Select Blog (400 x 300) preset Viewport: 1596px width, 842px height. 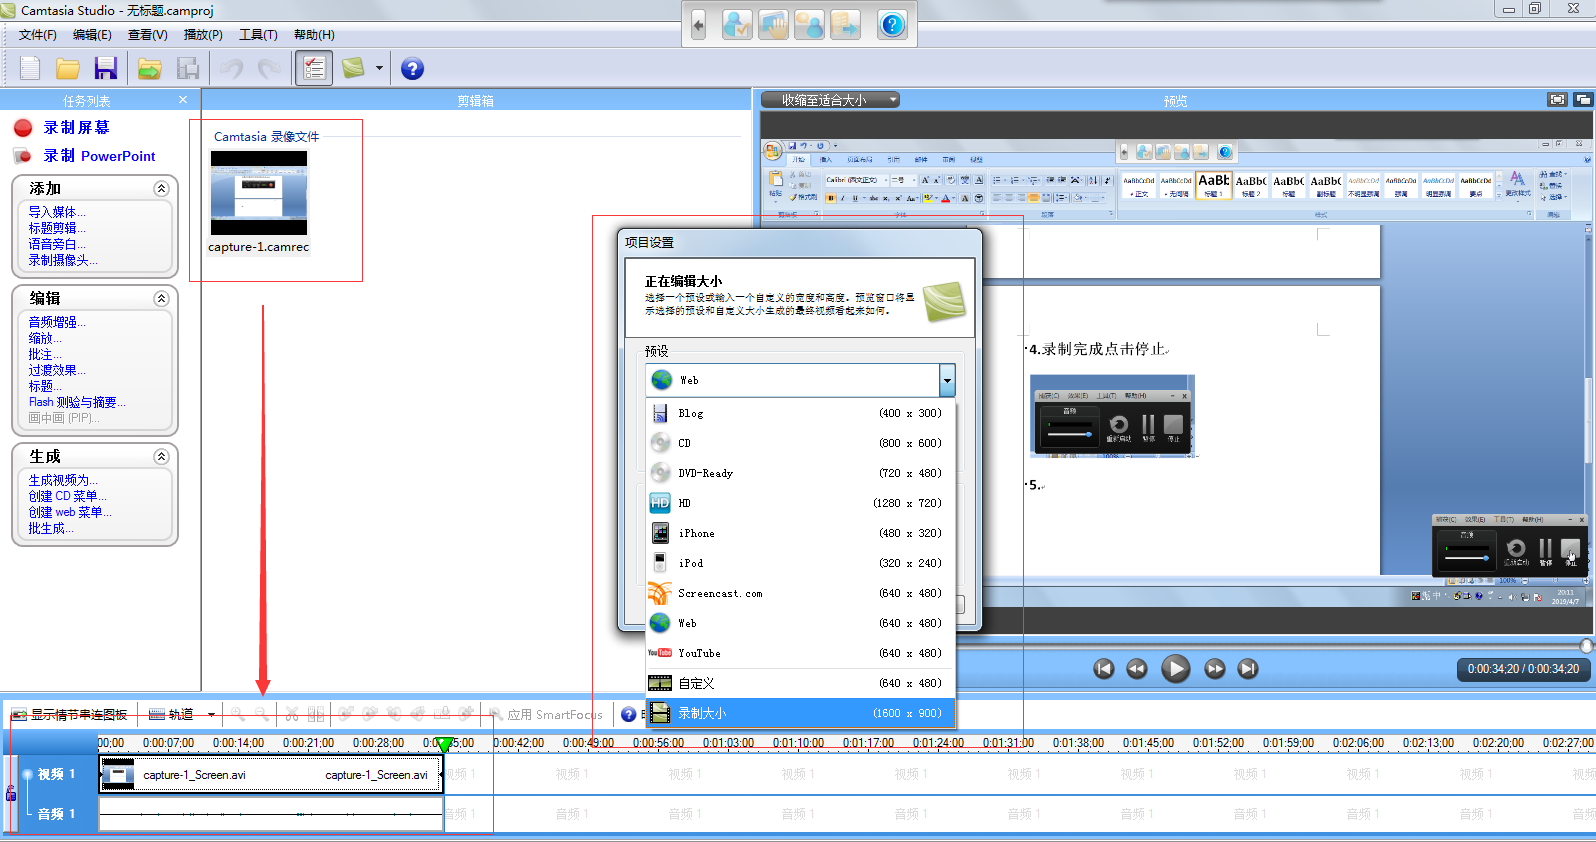[x=801, y=413]
